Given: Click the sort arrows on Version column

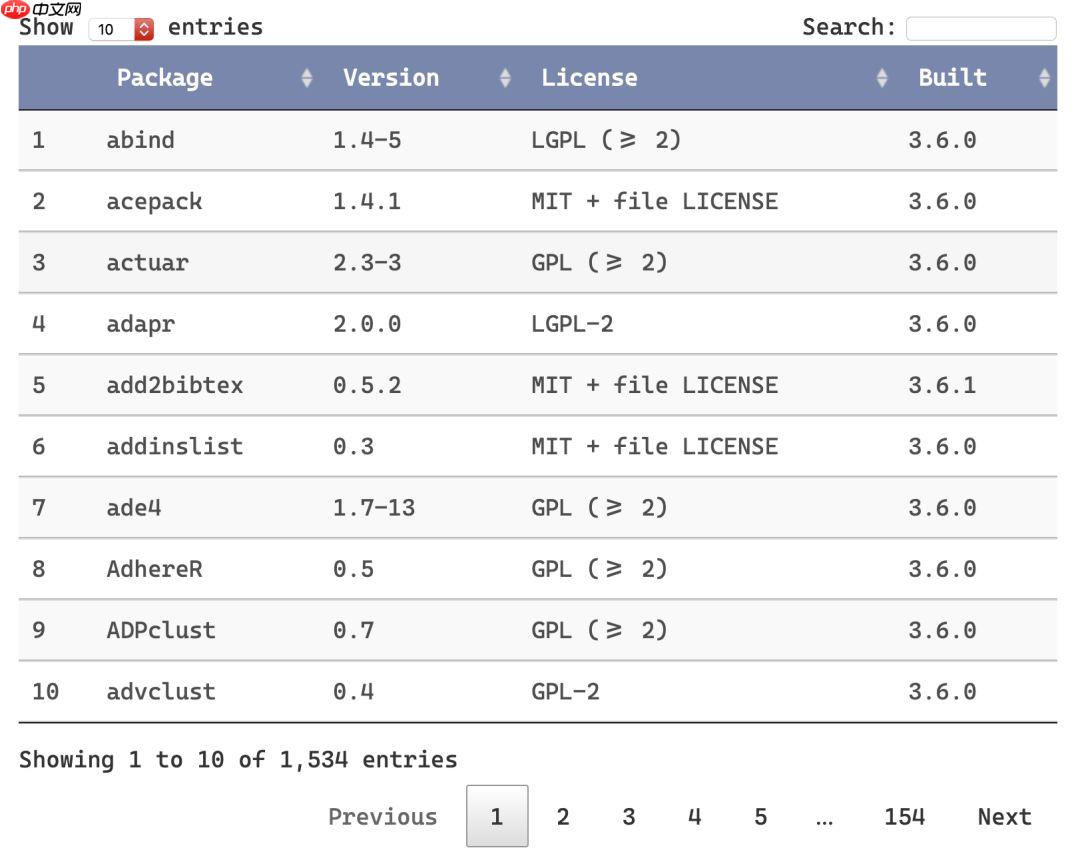Looking at the screenshot, I should coord(505,77).
